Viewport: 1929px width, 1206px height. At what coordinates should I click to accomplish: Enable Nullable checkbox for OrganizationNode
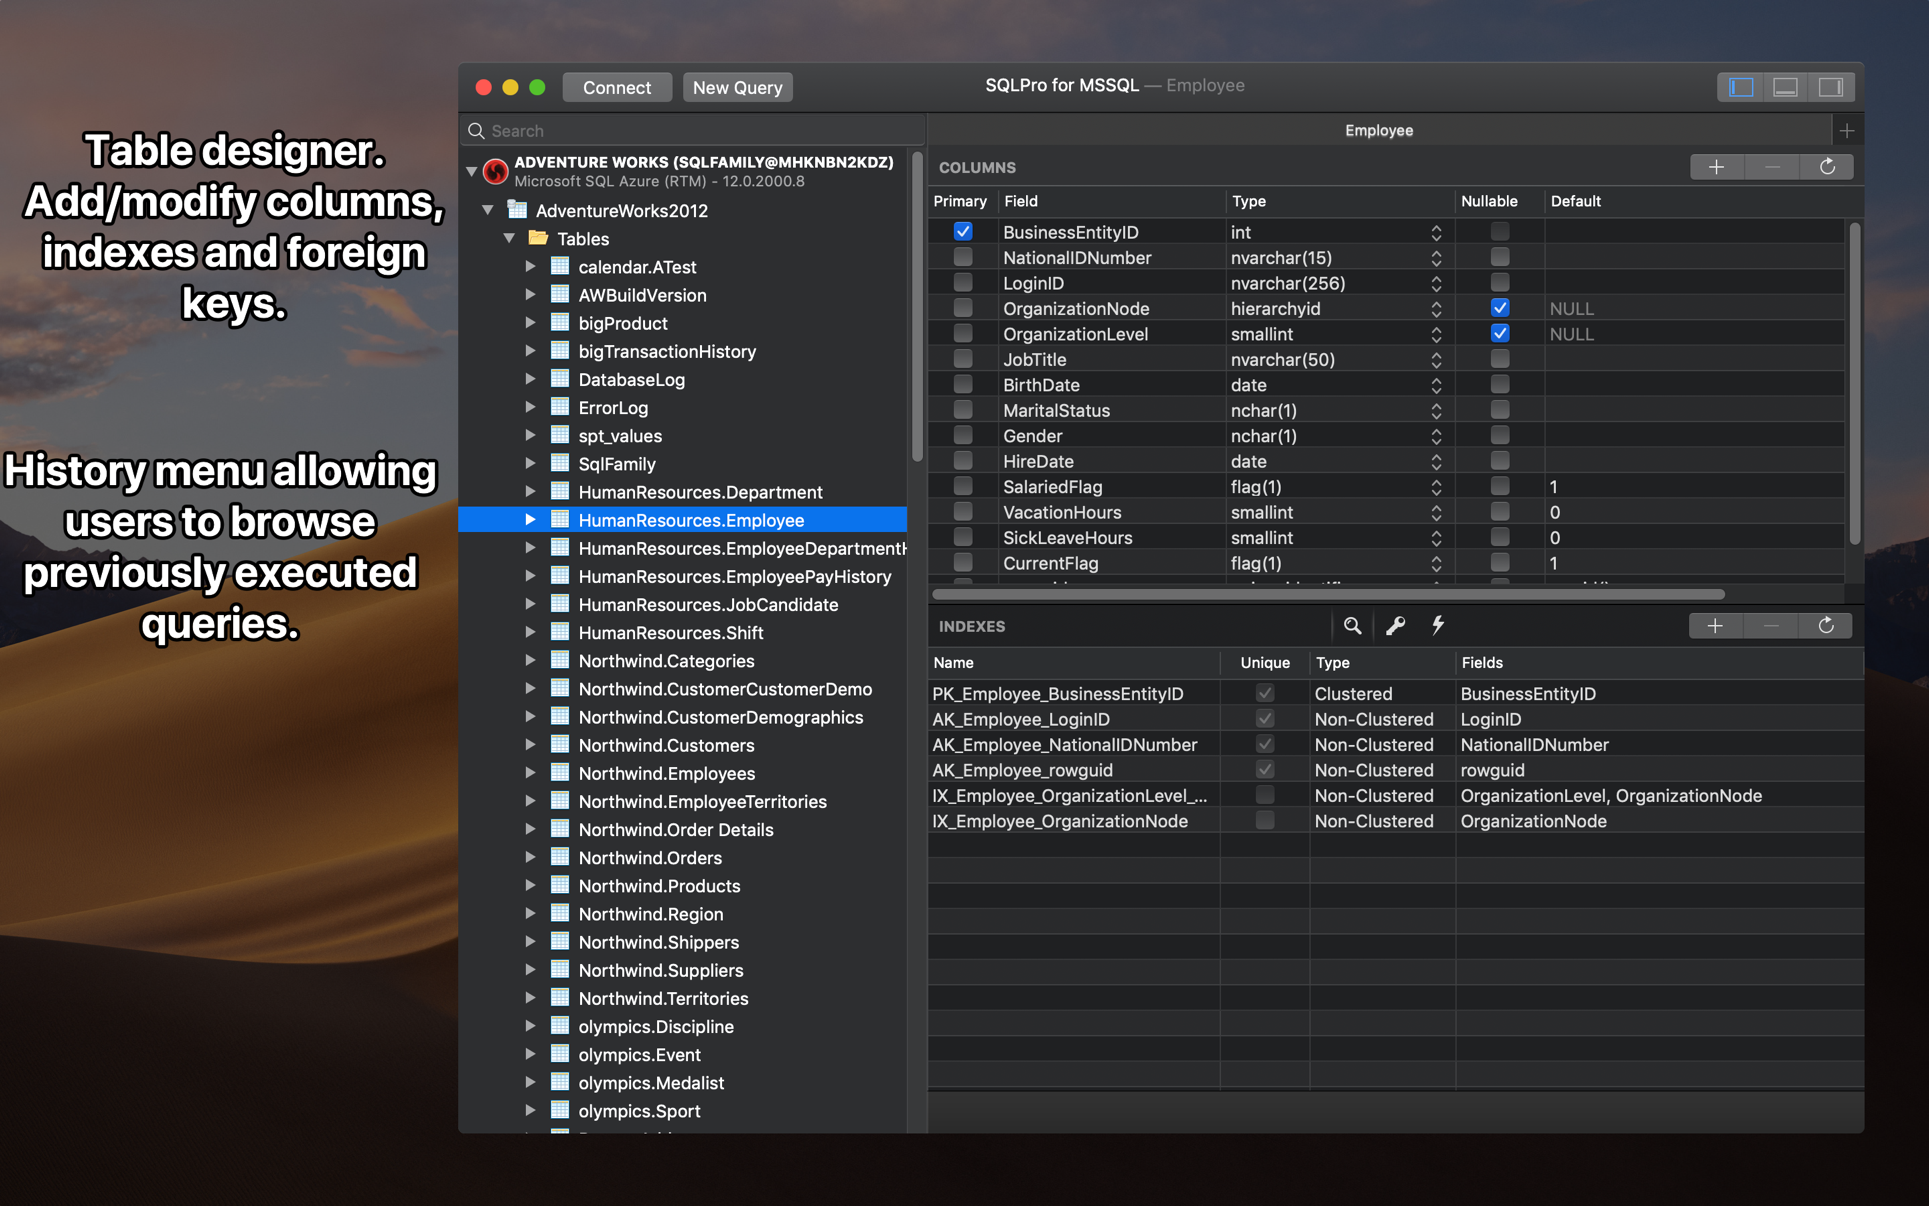pos(1500,308)
